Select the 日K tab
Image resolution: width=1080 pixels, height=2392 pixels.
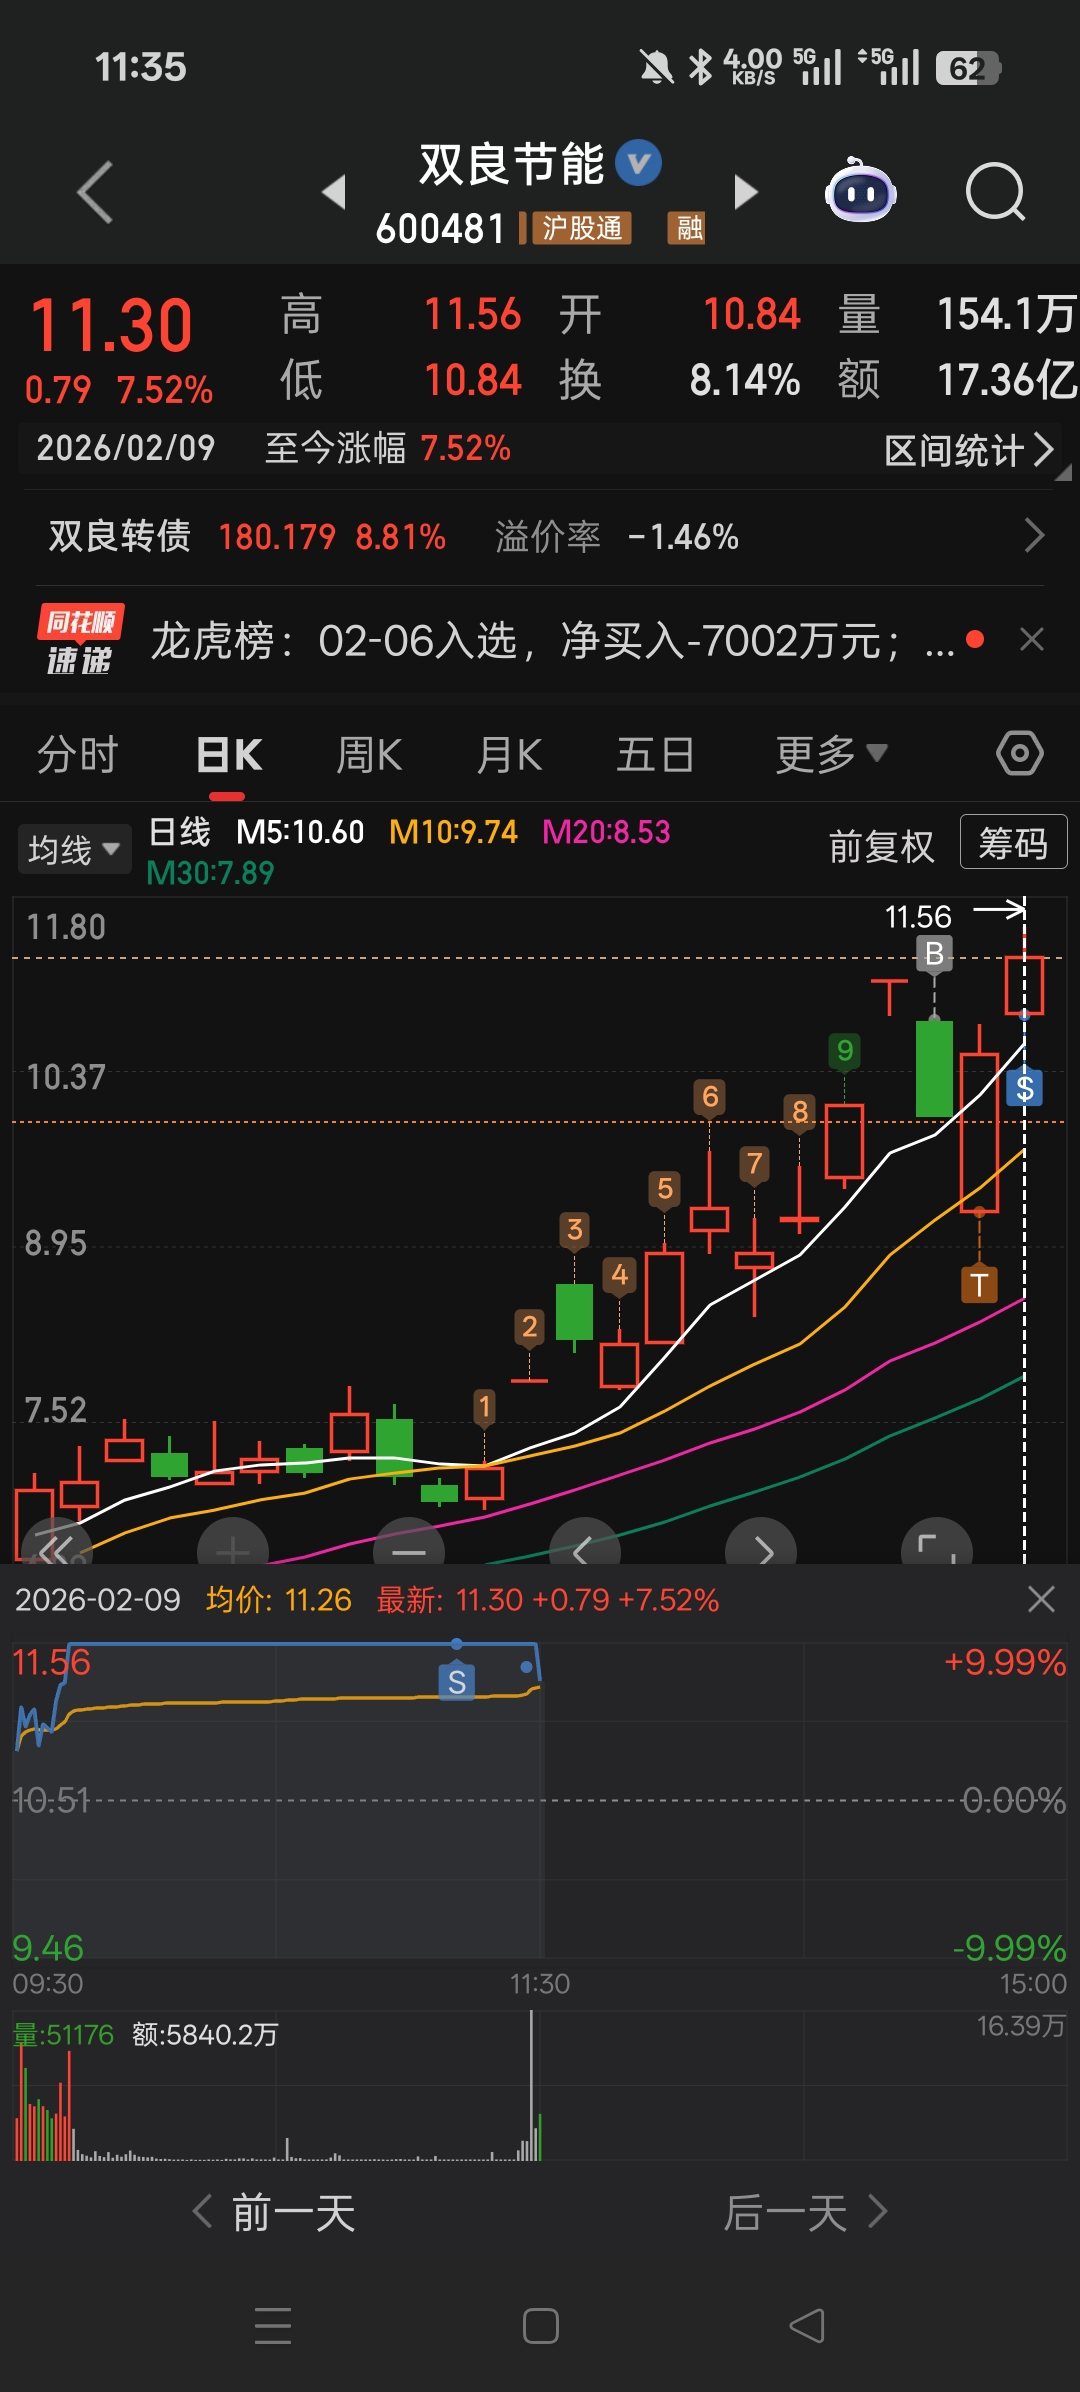click(x=229, y=754)
